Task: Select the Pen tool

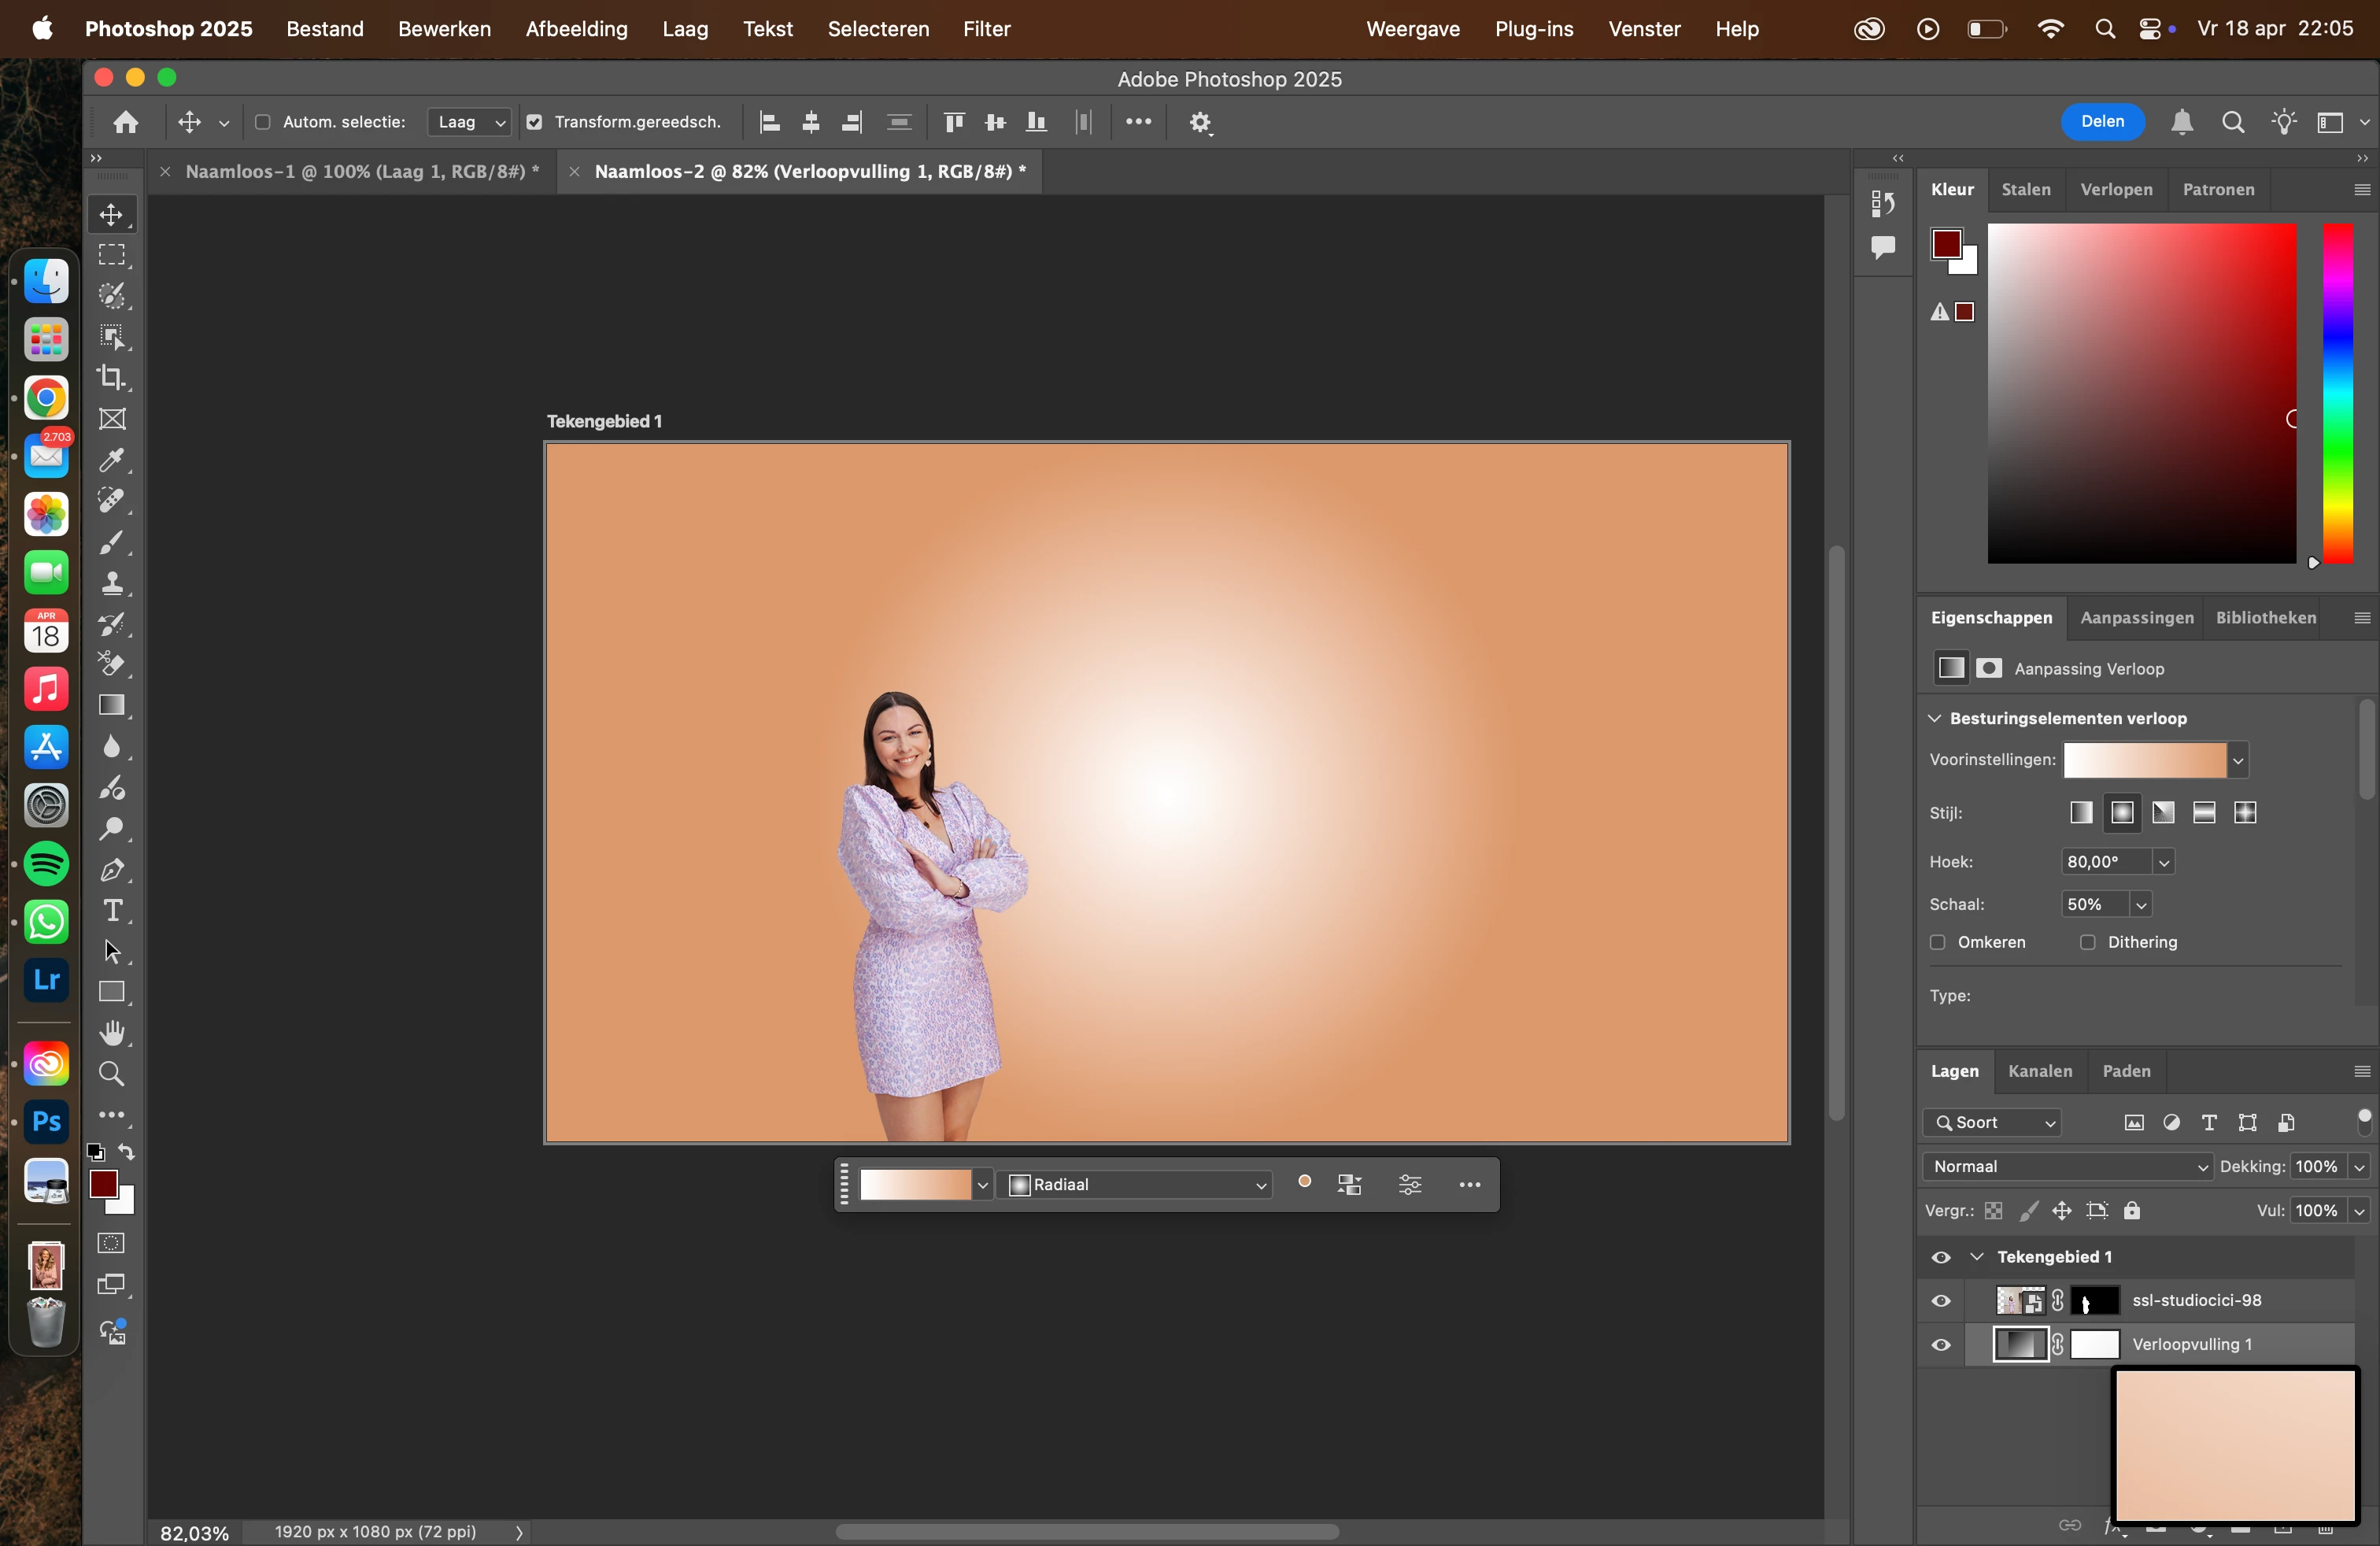Action: tap(112, 870)
